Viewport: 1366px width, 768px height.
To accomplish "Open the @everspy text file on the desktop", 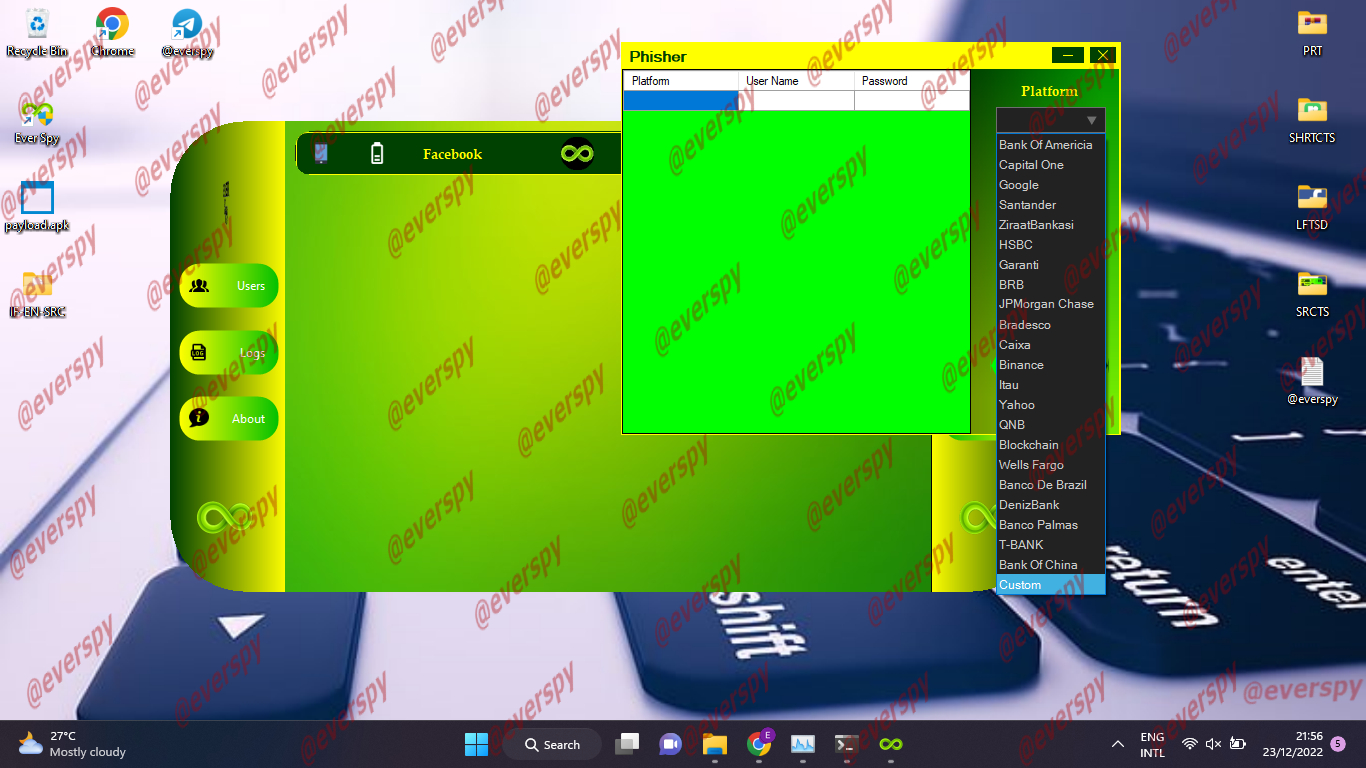I will (x=1312, y=381).
